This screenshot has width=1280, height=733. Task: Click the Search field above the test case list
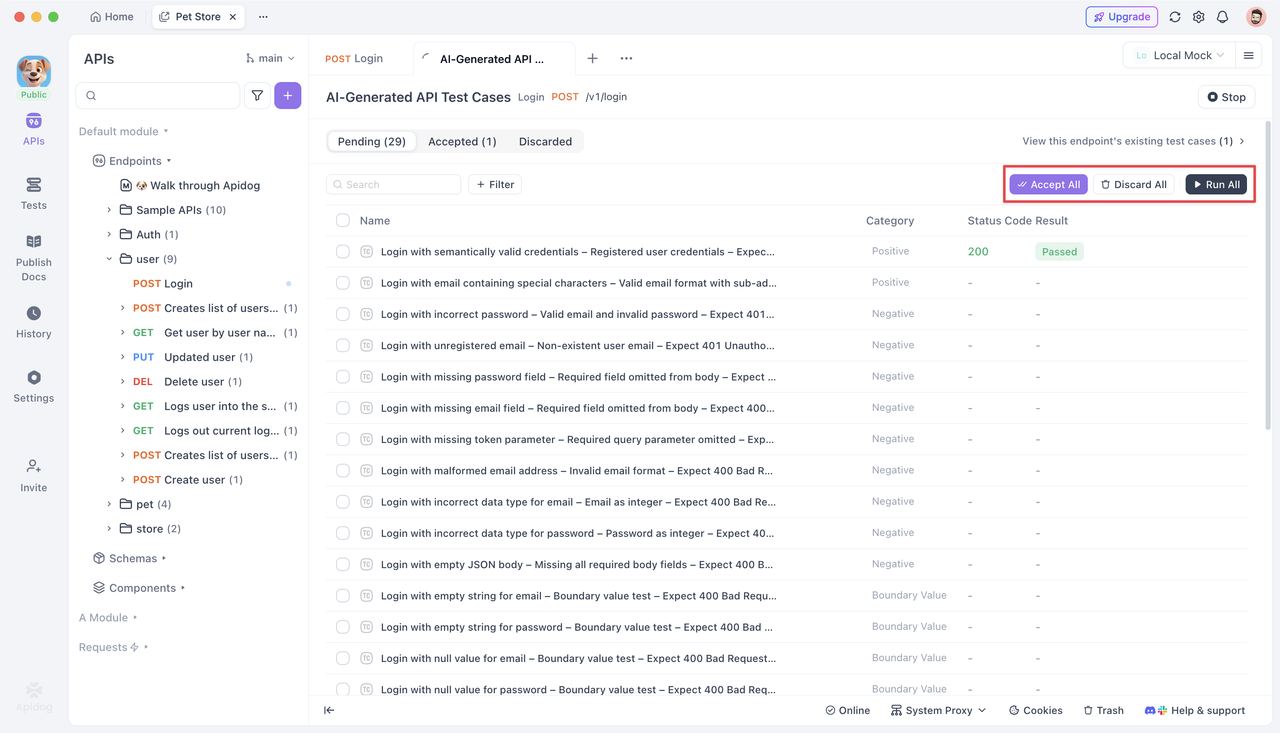click(393, 184)
